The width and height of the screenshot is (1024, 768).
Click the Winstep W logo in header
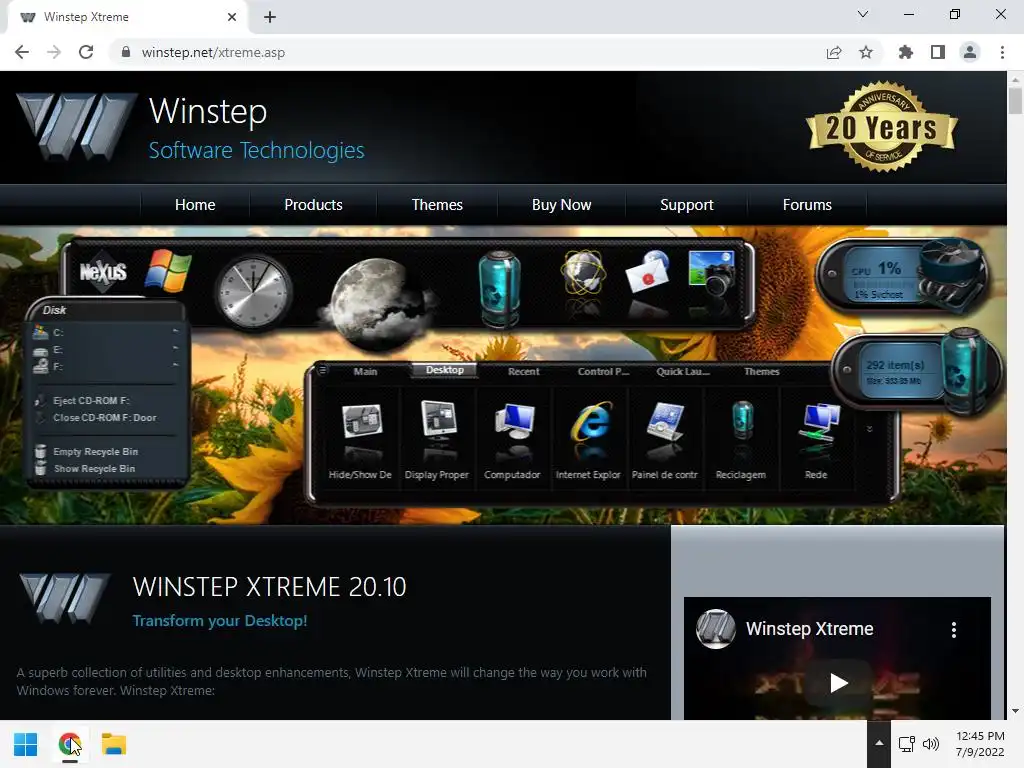[x=76, y=127]
